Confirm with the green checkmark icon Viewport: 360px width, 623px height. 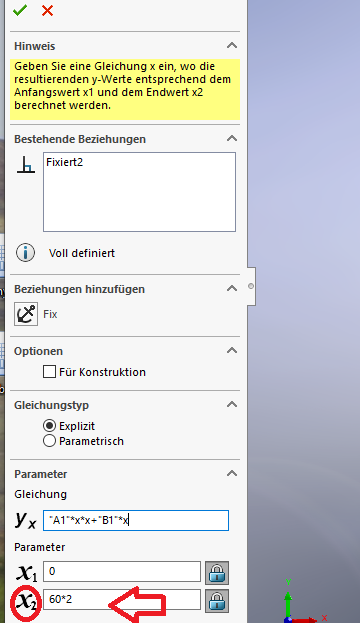19,10
